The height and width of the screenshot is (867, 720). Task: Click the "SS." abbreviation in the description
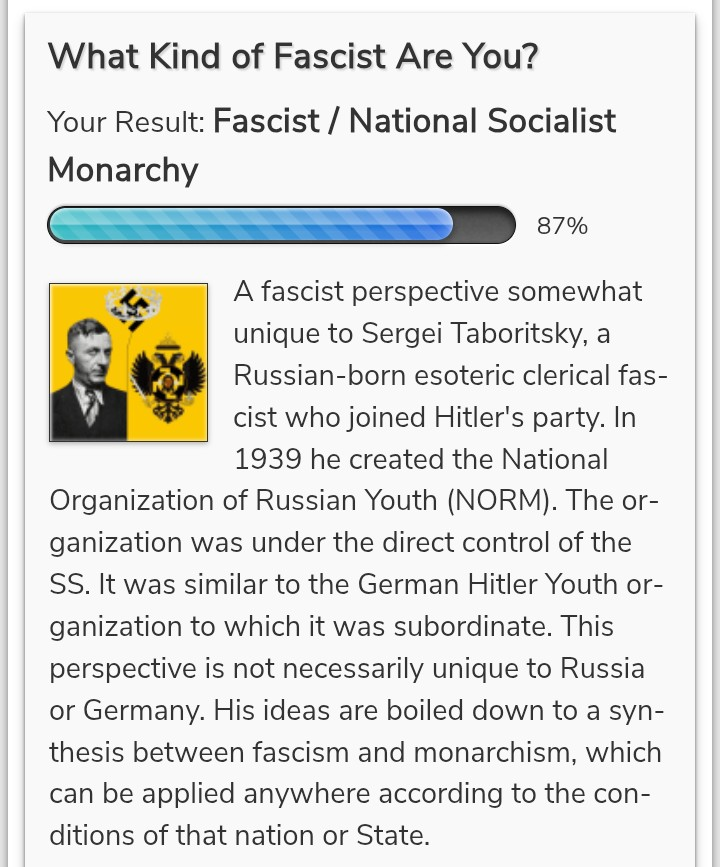tap(69, 585)
